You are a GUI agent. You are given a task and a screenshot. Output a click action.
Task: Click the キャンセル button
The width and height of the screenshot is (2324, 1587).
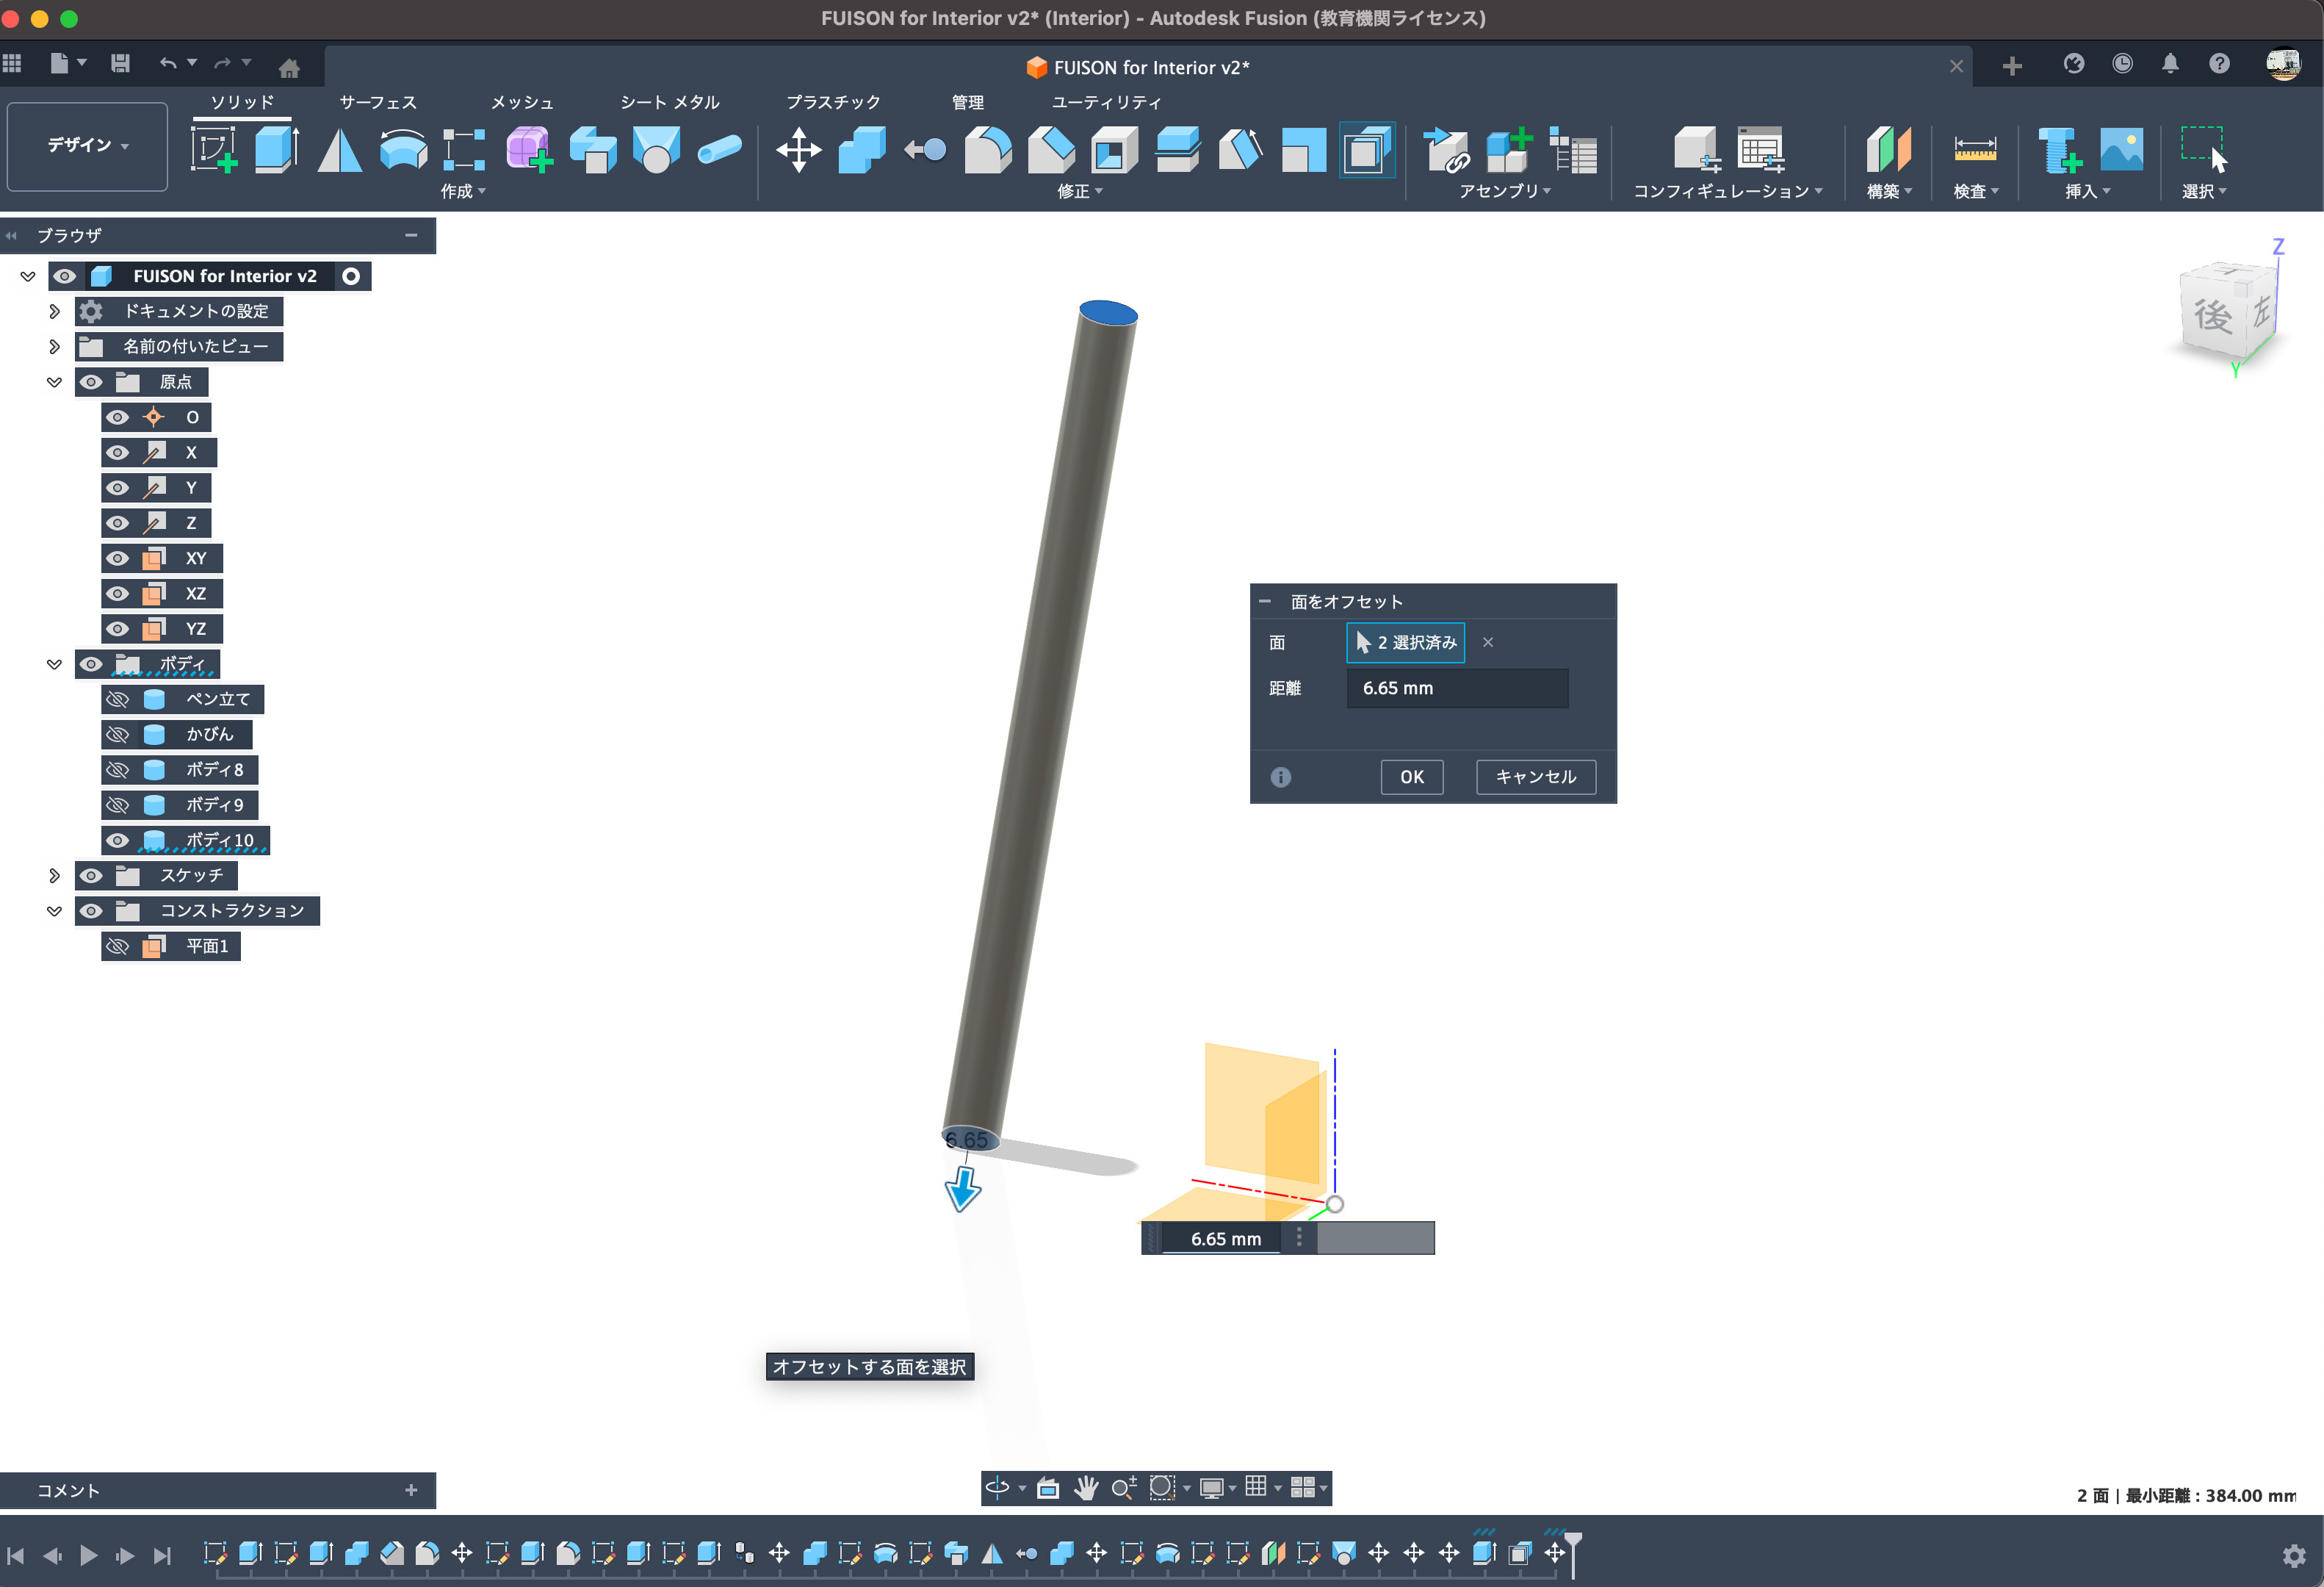1535,777
